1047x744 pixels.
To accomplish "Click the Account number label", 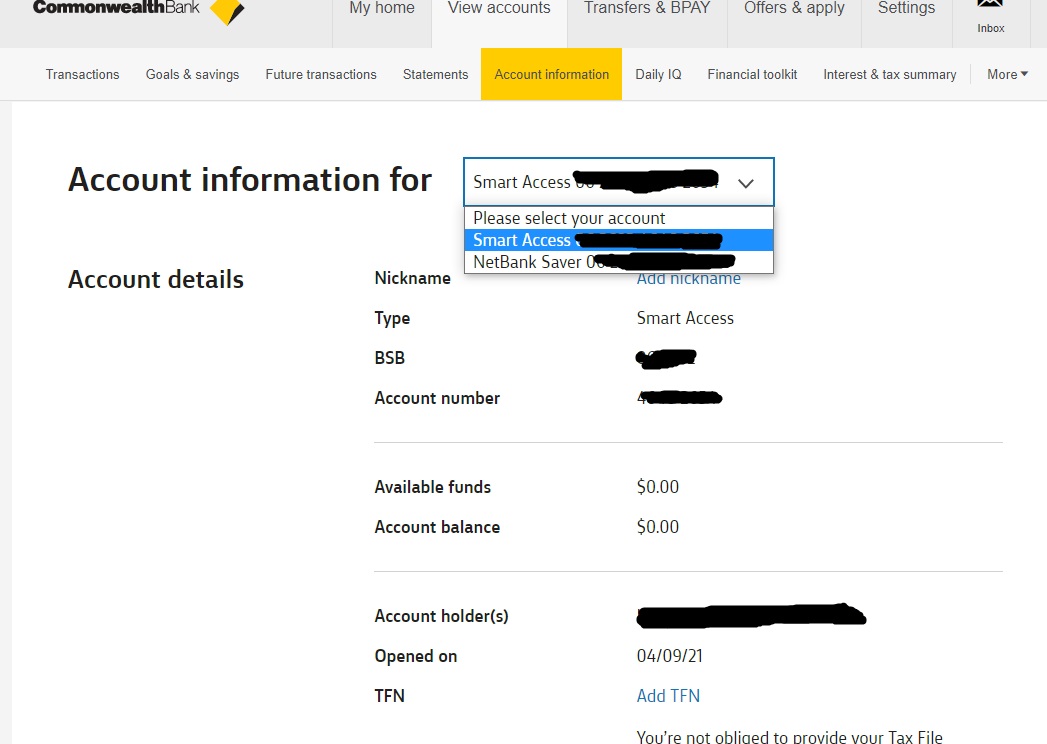I will pyautogui.click(x=437, y=398).
